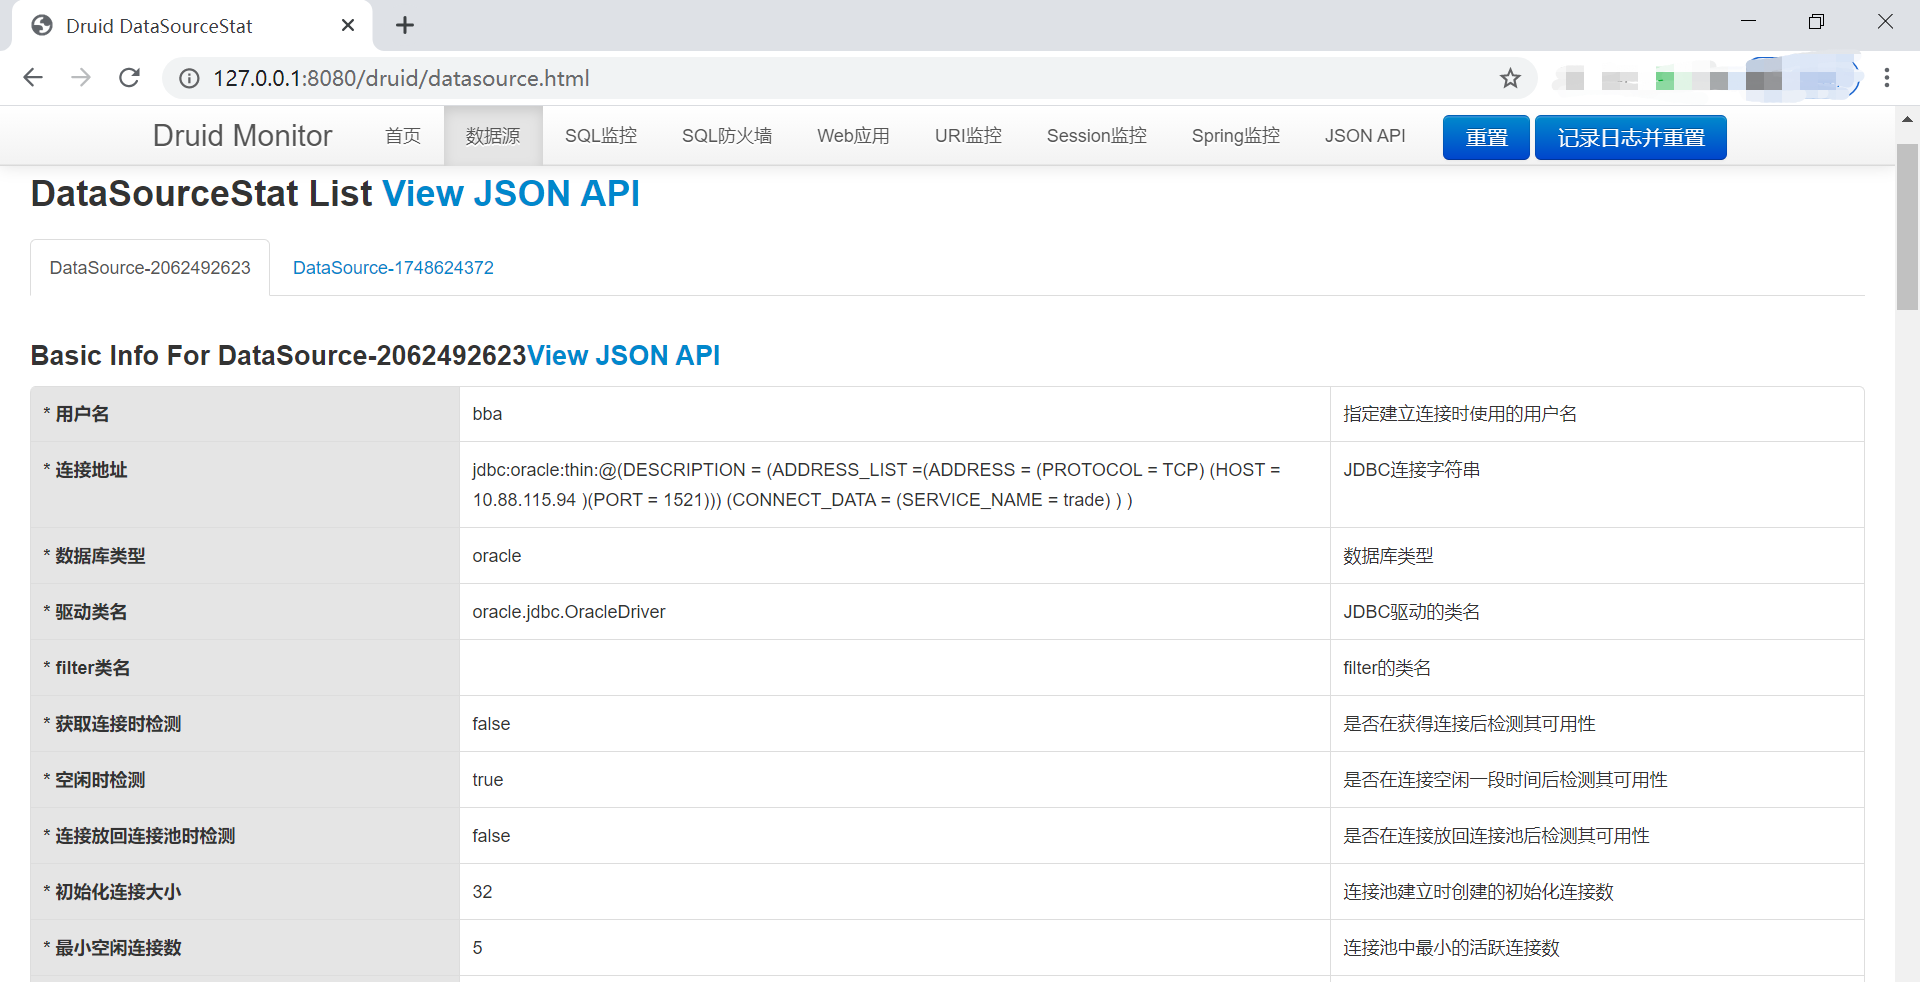Screen dimensions: 1920x982
Task: Click min idle value '5'
Action: [477, 948]
